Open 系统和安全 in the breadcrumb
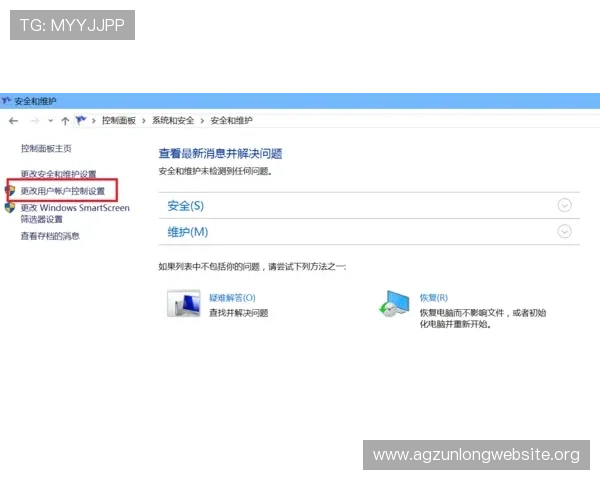600x480 pixels. tap(173, 121)
